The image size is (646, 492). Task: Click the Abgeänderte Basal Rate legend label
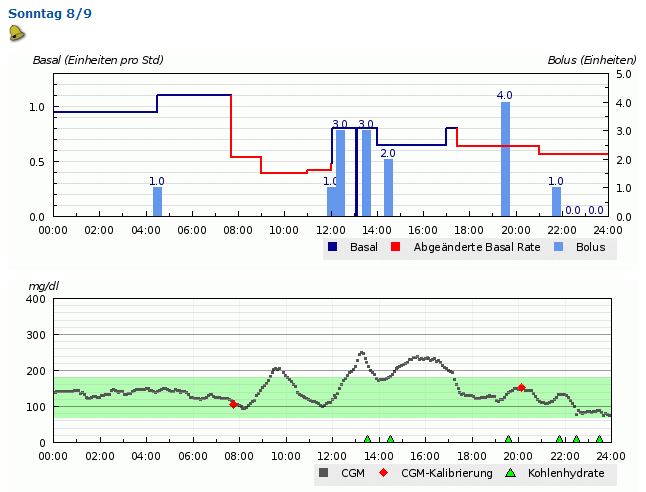462,247
